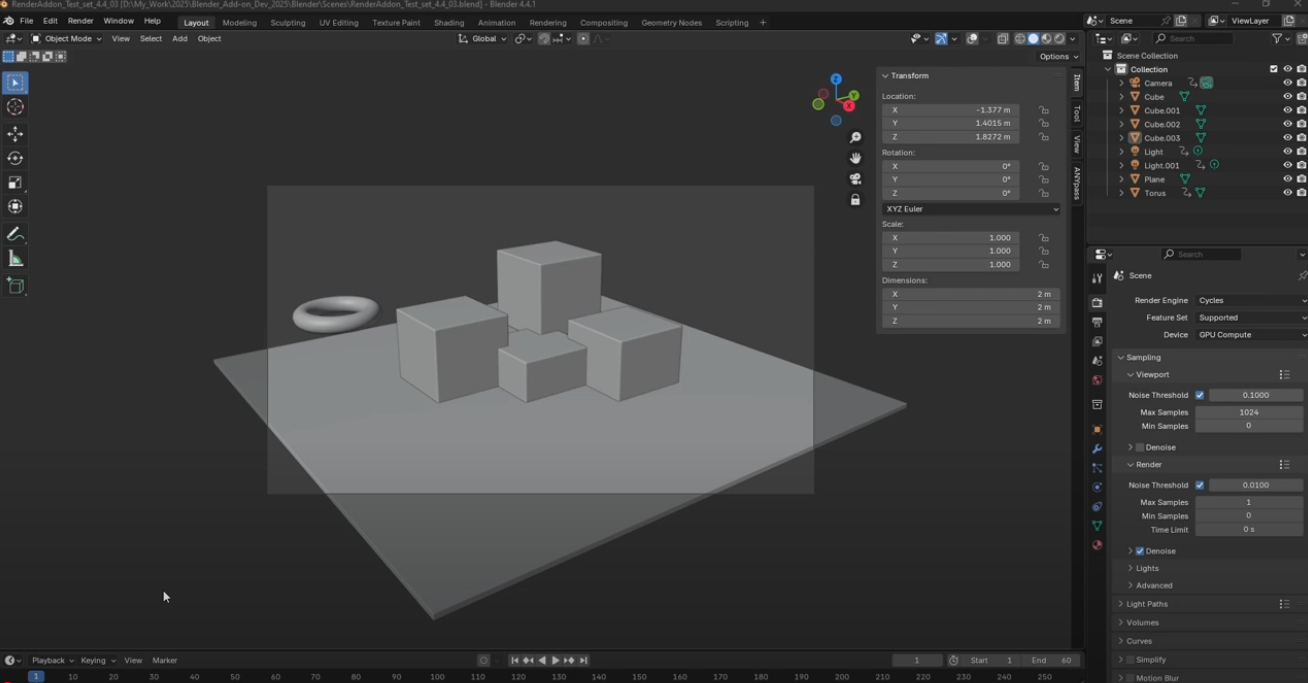Click the viewport Options button
The image size is (1308, 683).
point(1058,57)
